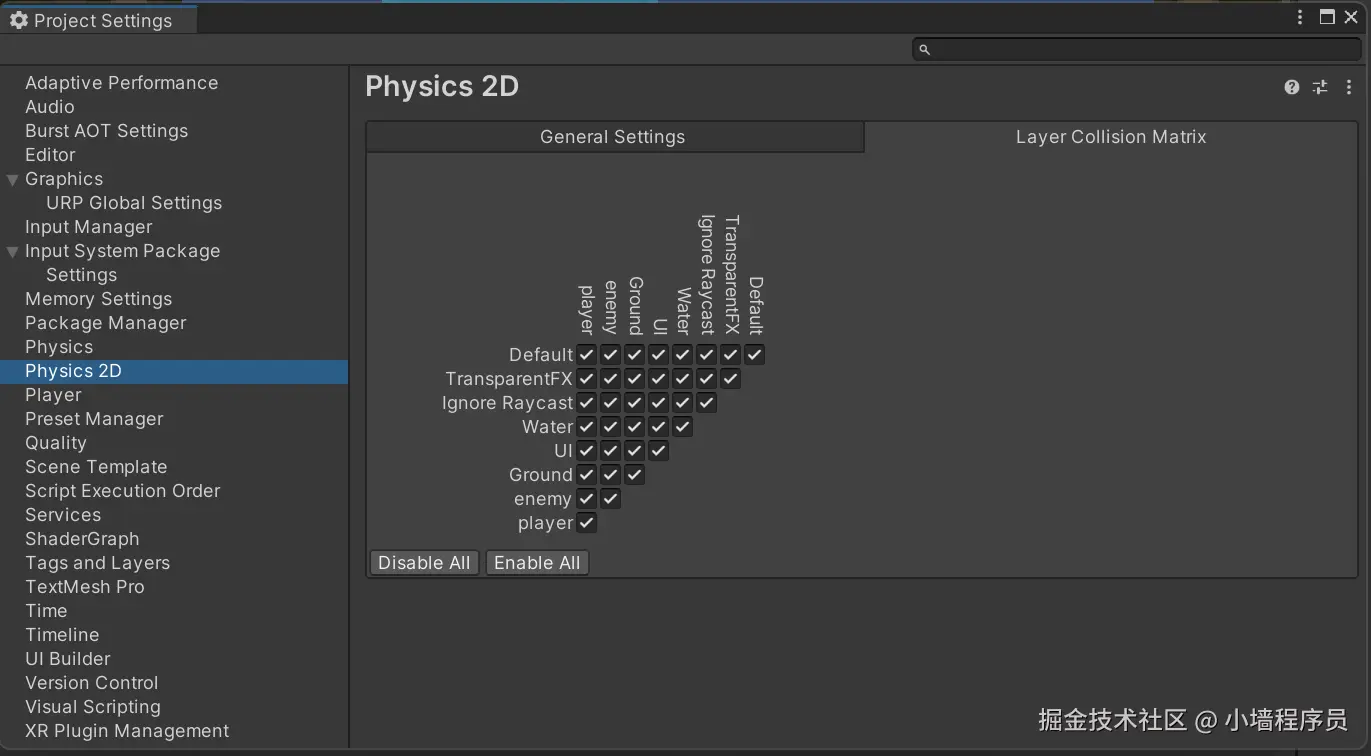Toggle Ground row, Ground column collision checkbox
Image resolution: width=1371 pixels, height=756 pixels.
pyautogui.click(x=635, y=475)
